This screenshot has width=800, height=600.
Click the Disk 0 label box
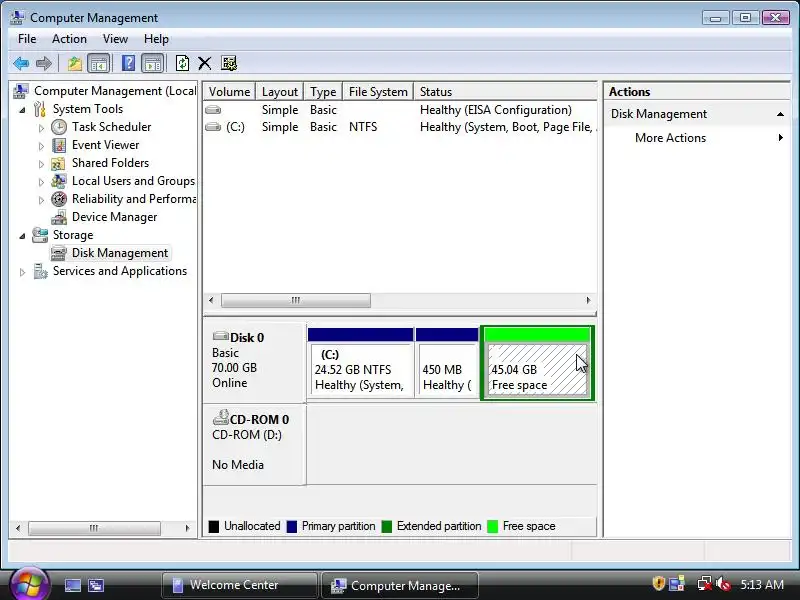pyautogui.click(x=254, y=362)
